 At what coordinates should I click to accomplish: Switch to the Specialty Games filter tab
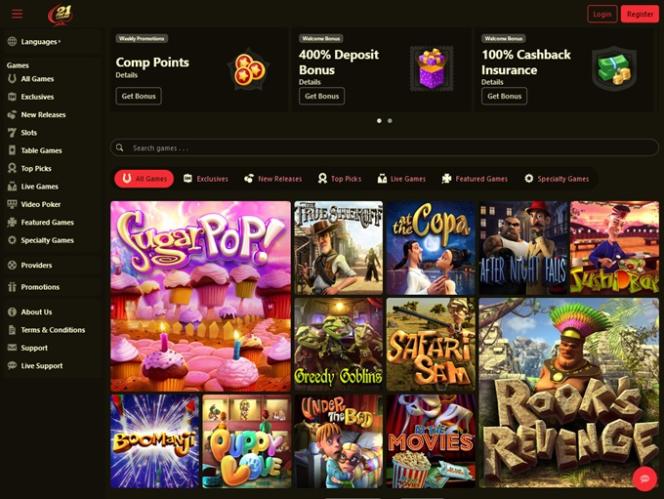[x=556, y=179]
